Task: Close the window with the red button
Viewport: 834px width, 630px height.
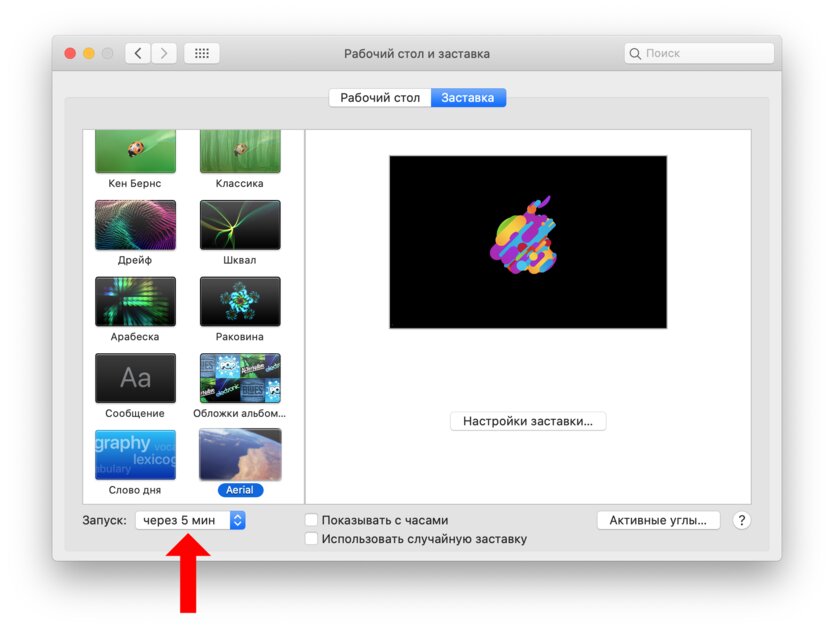Action: click(70, 53)
